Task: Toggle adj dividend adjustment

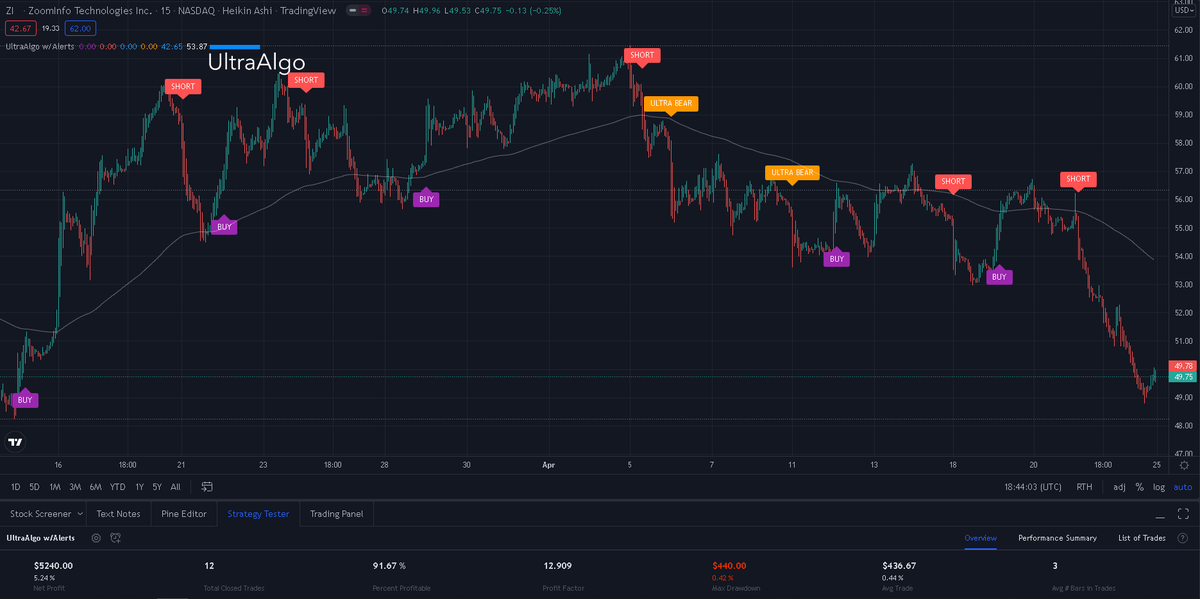Action: coord(1119,487)
